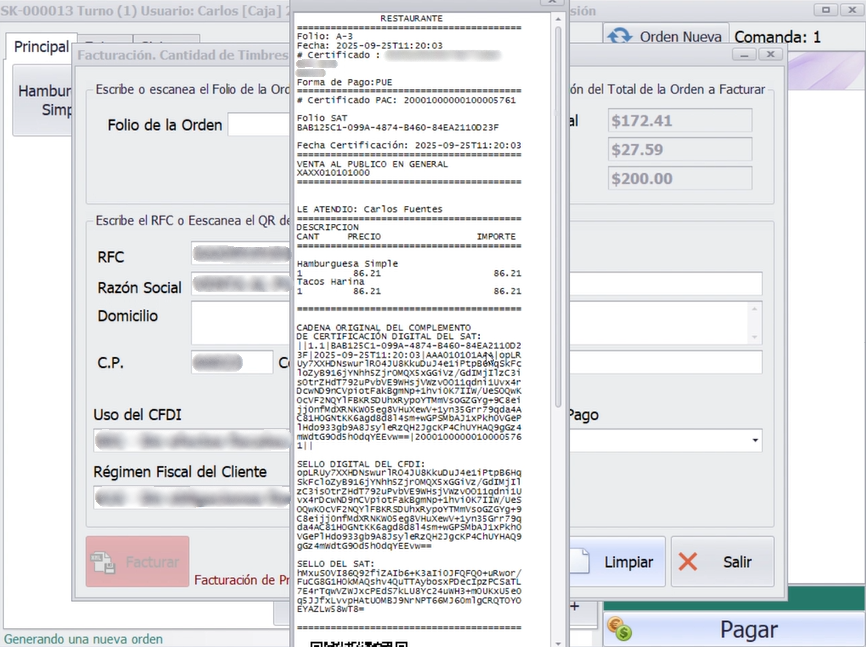
Task: Switch to the Principal tab
Action: (x=41, y=47)
